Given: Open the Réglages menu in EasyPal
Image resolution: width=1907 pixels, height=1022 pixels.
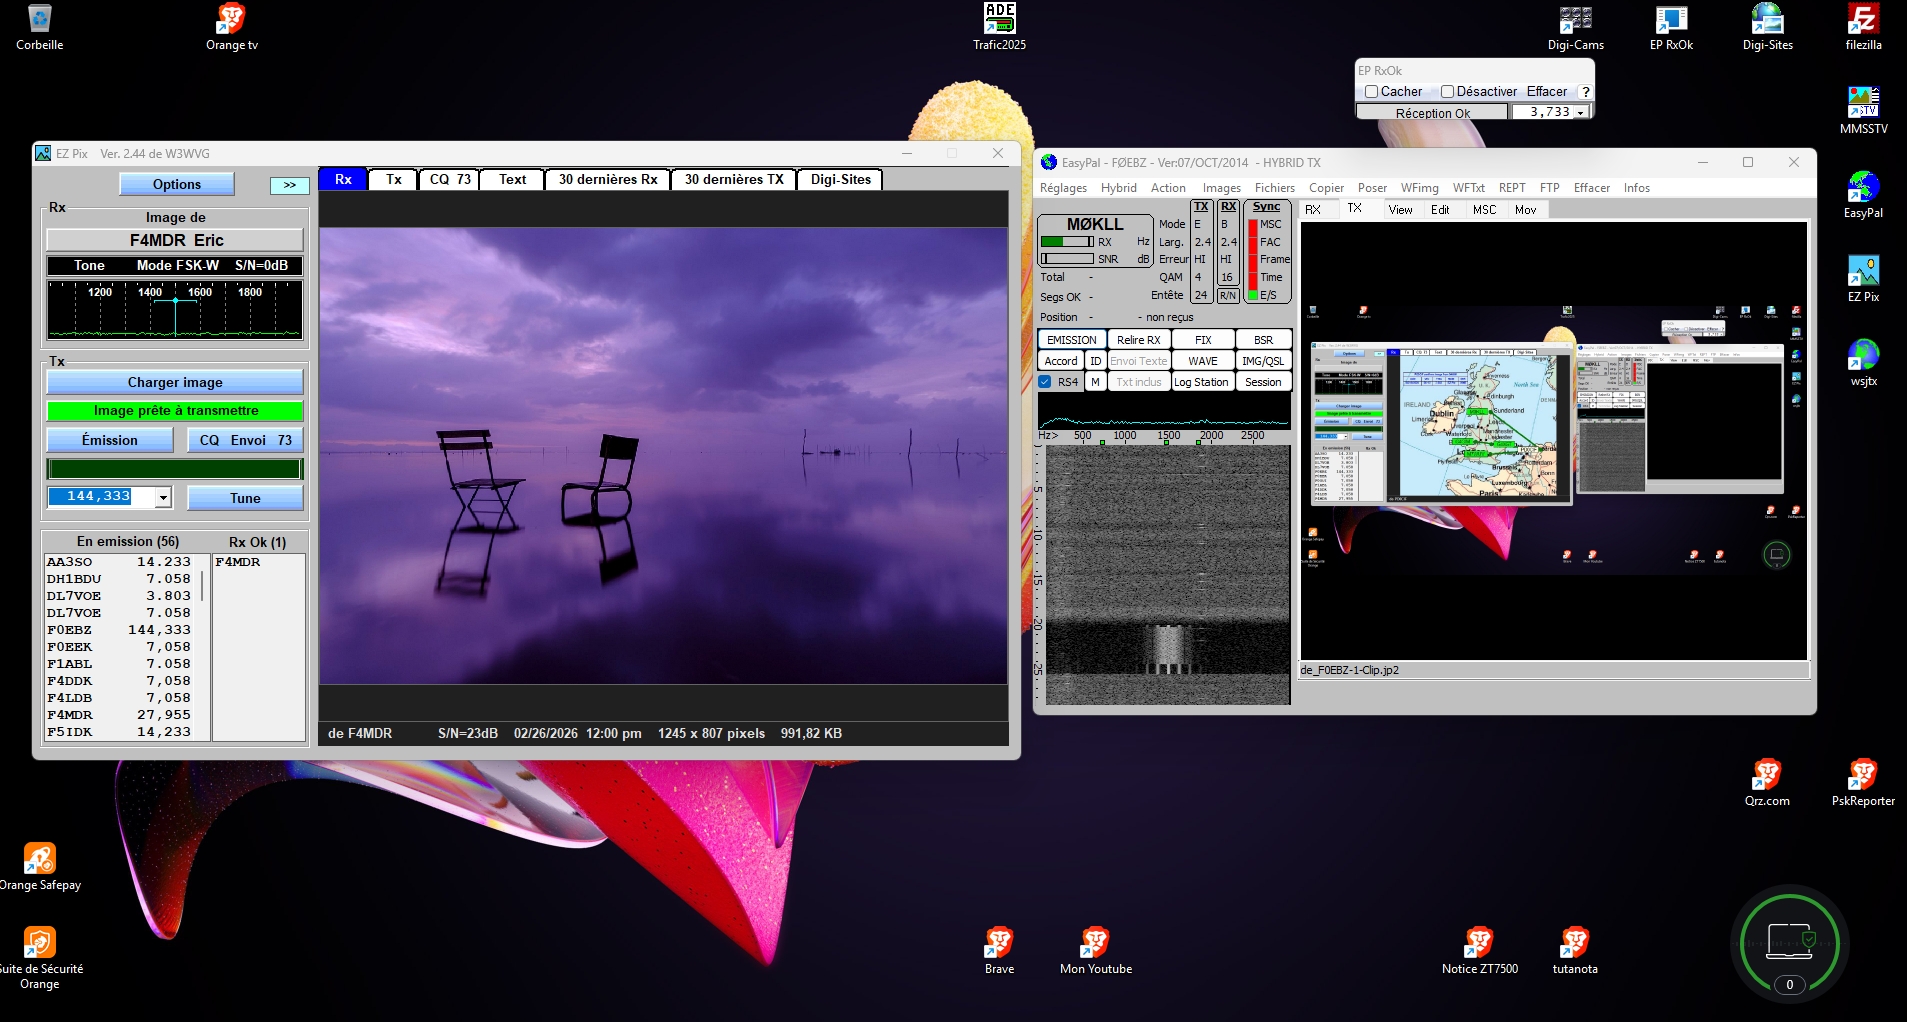Looking at the screenshot, I should pyautogui.click(x=1063, y=188).
